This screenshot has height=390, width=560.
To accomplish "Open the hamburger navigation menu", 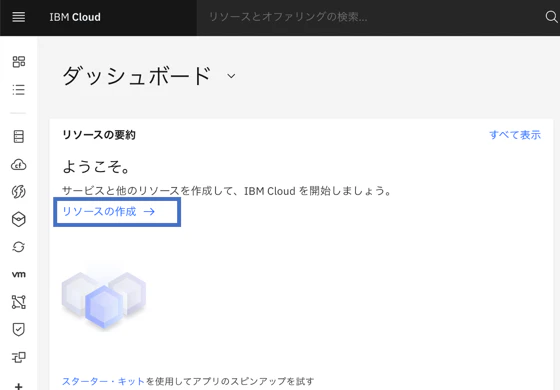I will tap(19, 17).
